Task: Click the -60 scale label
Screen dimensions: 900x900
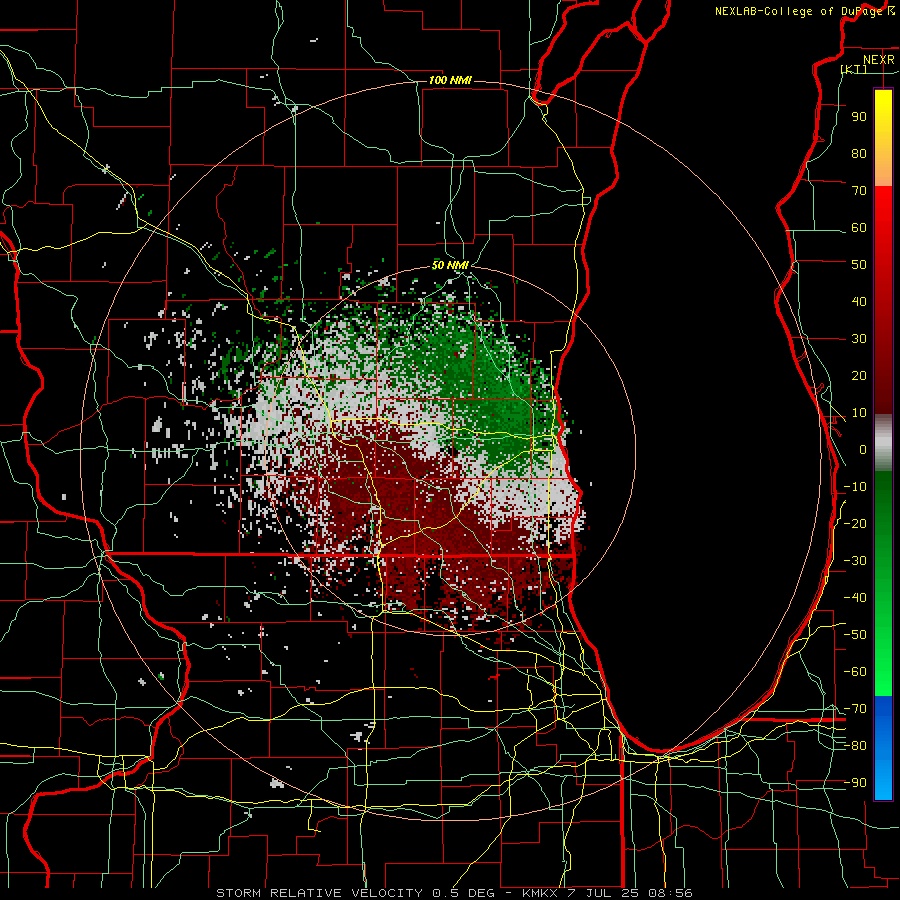Action: coord(855,672)
